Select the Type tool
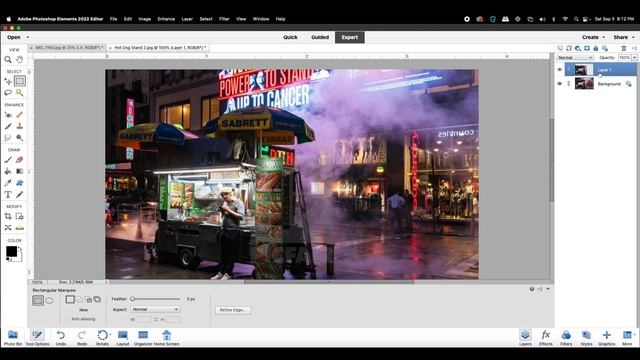 [8, 195]
